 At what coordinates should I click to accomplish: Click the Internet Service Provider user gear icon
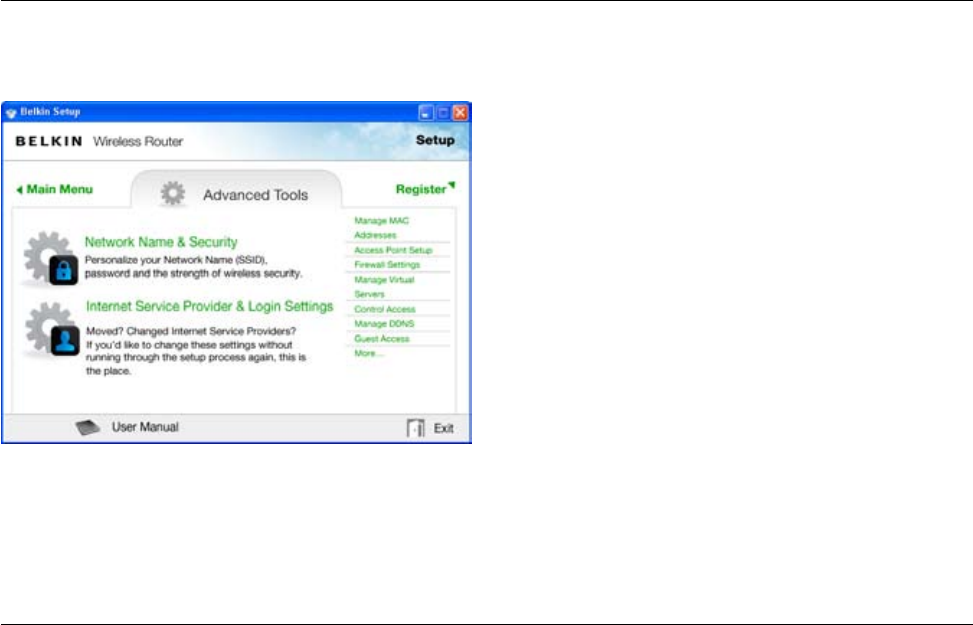point(52,329)
